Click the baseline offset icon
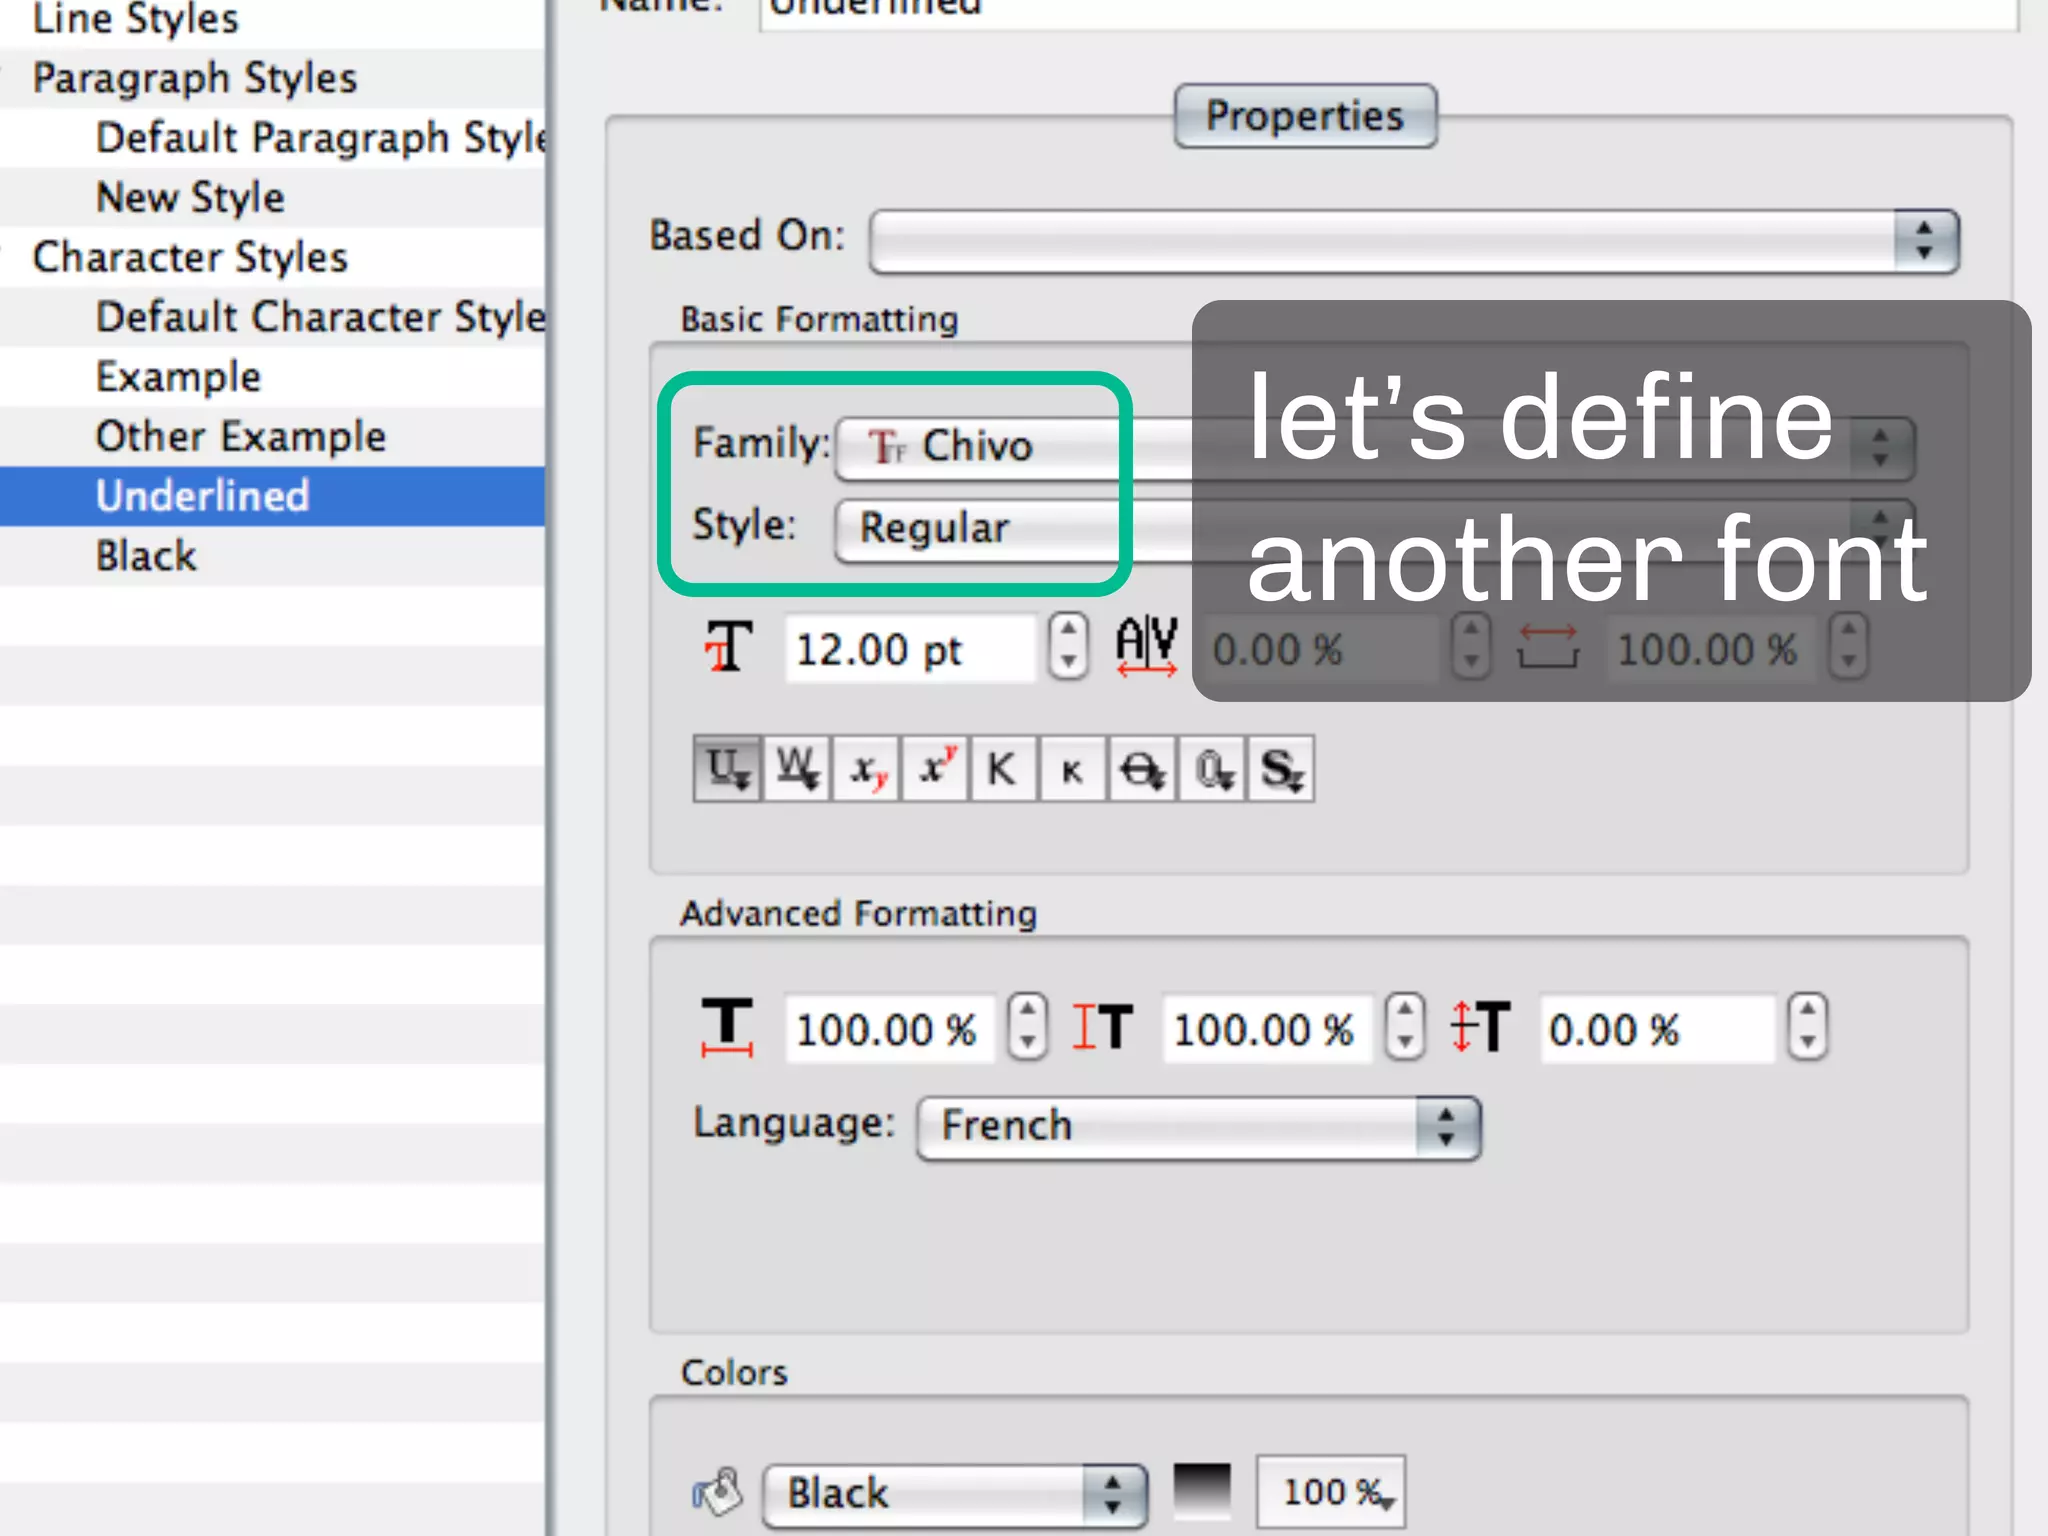This screenshot has height=1536, width=2048. pyautogui.click(x=1480, y=1027)
